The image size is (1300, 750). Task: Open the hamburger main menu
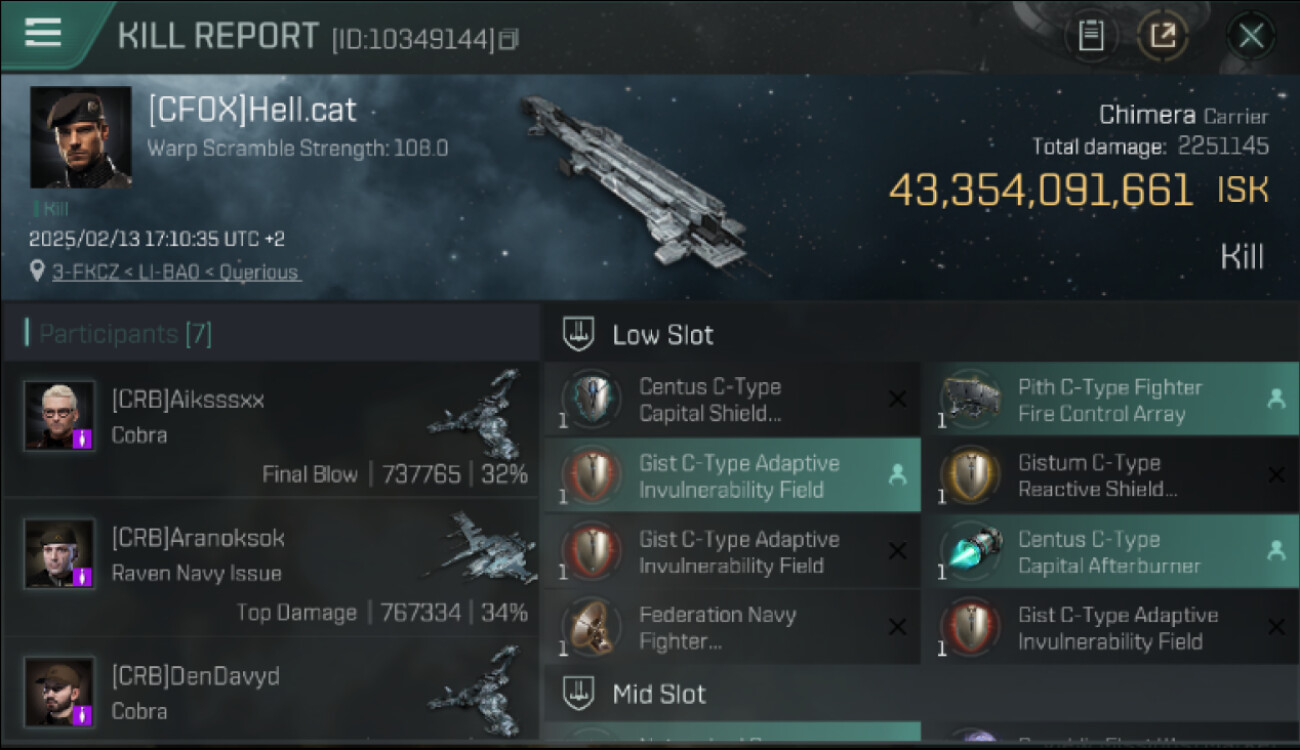43,33
